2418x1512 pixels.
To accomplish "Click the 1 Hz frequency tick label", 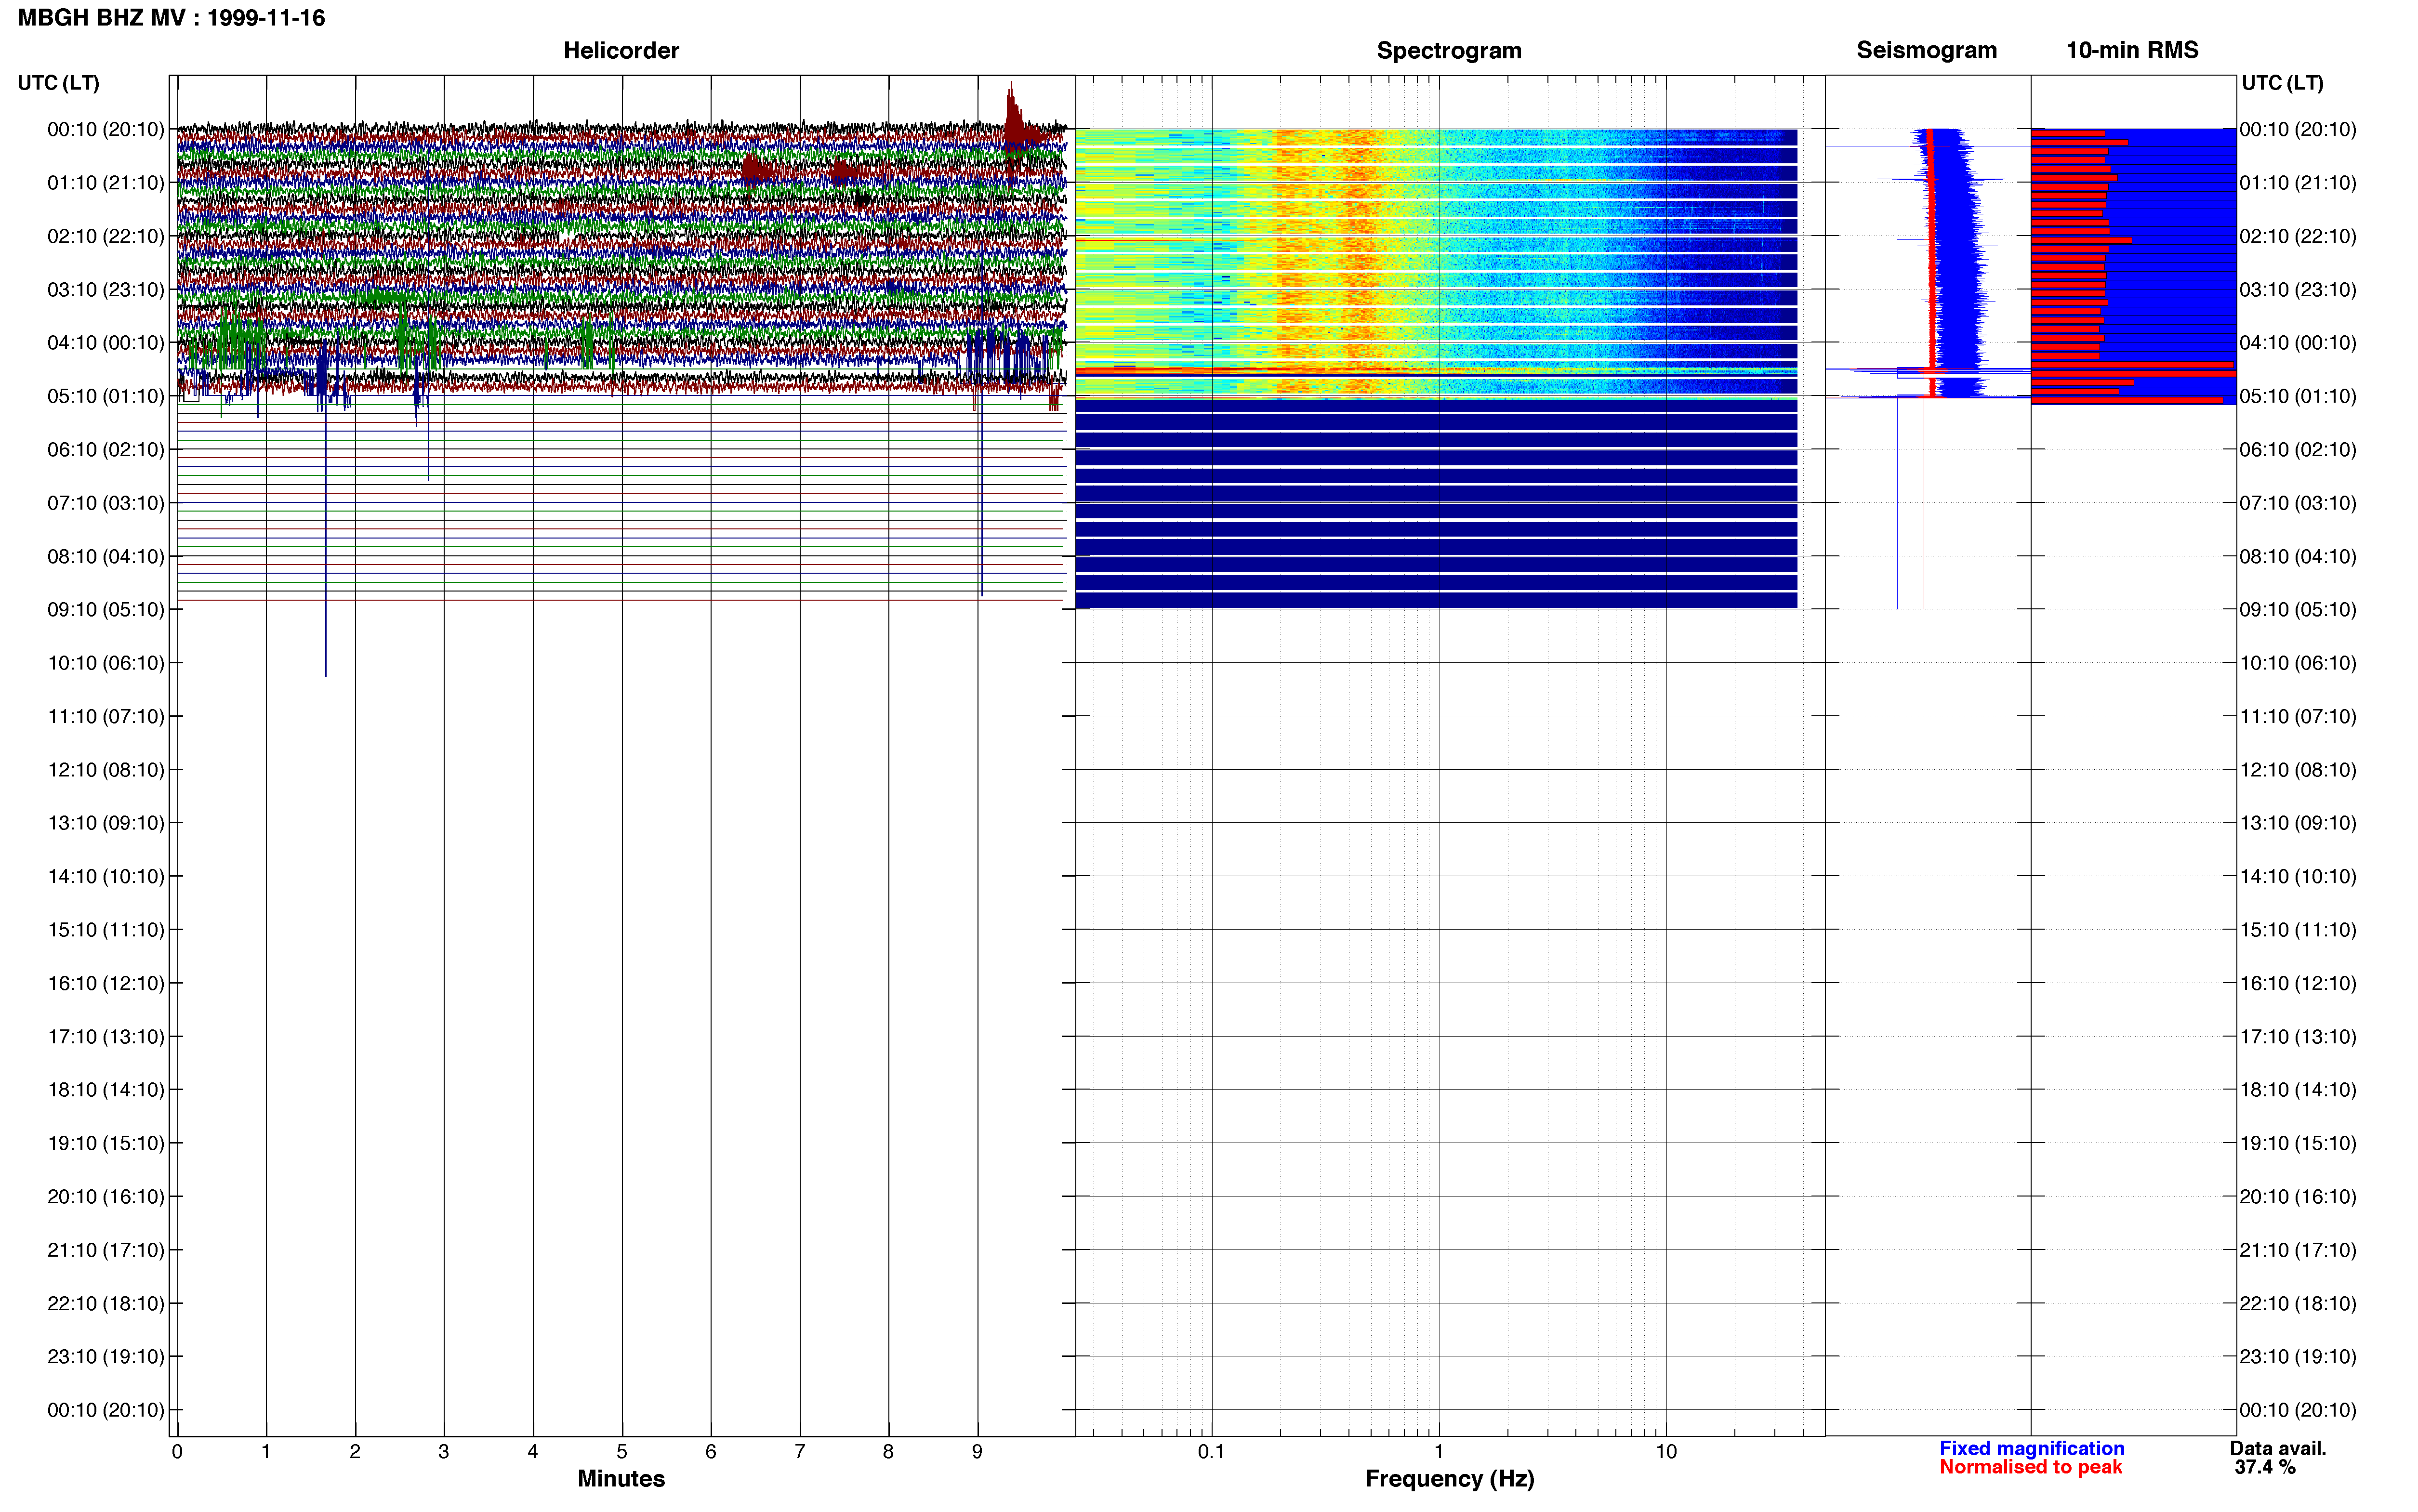I will (x=1439, y=1452).
